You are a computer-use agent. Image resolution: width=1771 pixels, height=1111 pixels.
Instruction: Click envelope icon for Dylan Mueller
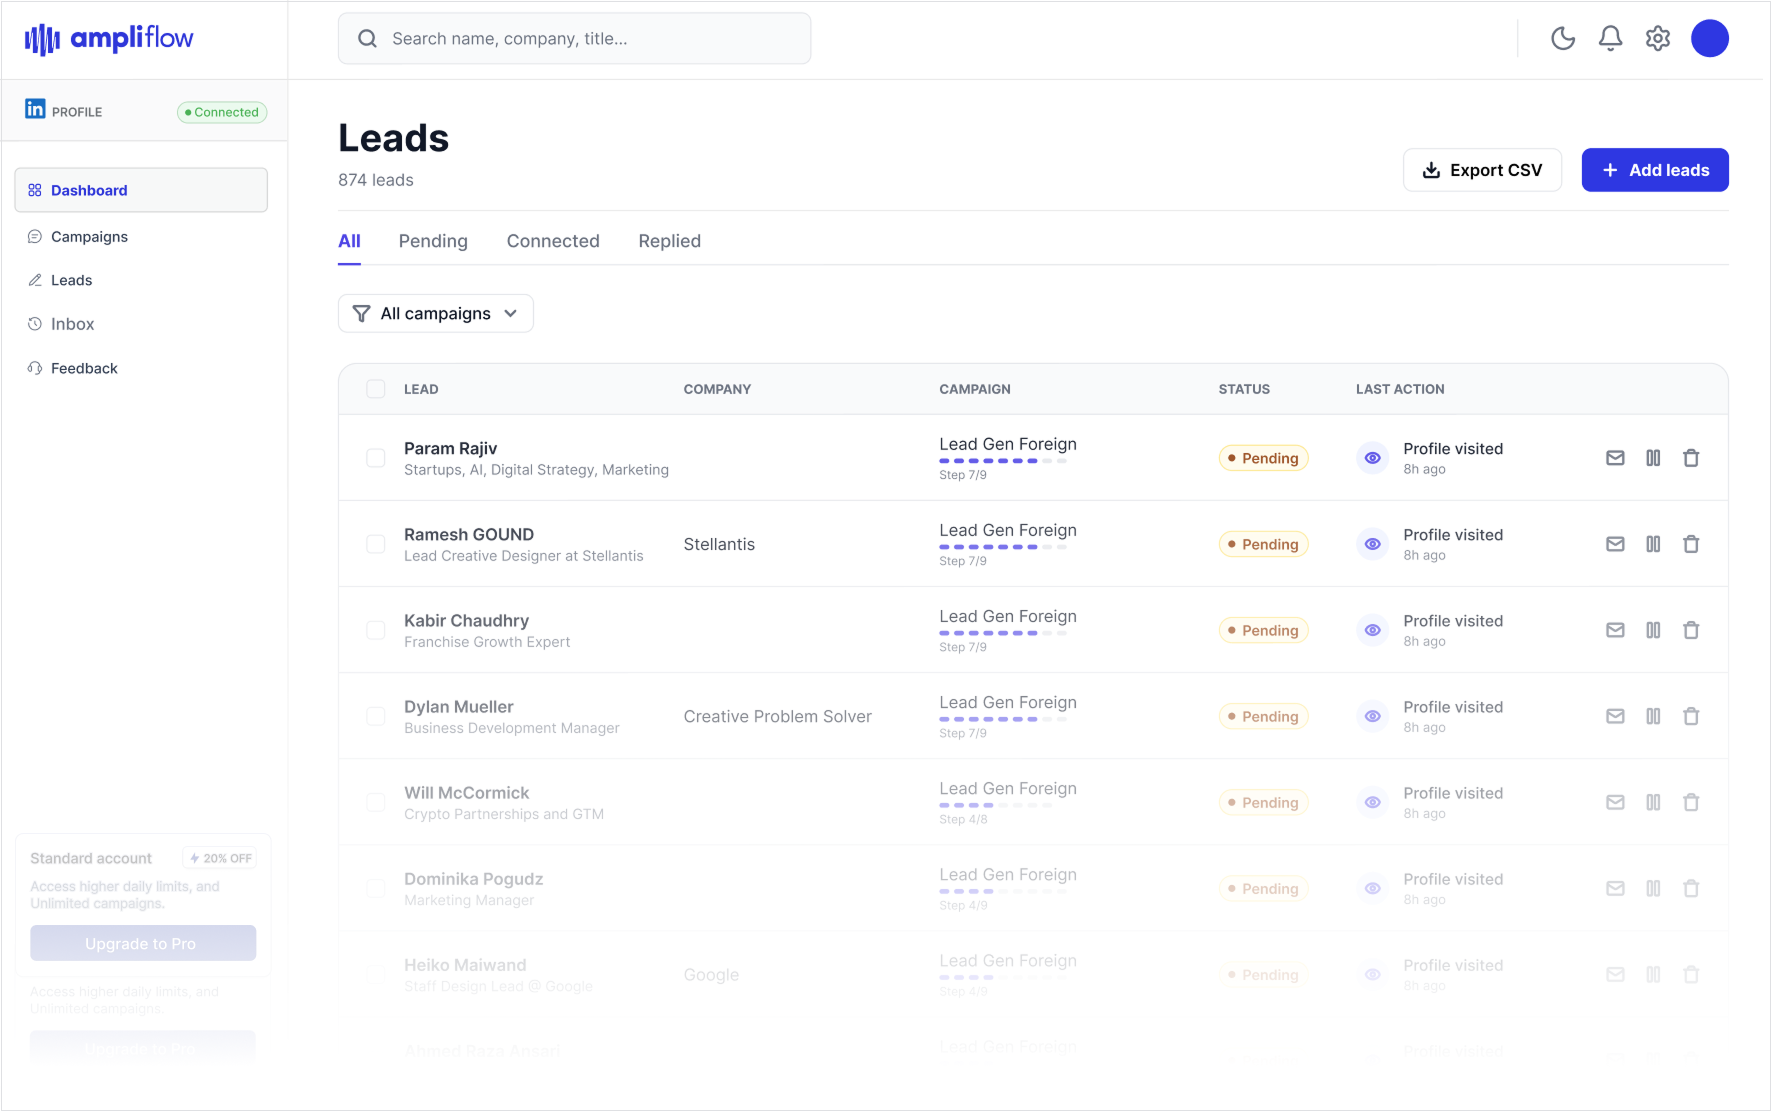click(x=1615, y=716)
